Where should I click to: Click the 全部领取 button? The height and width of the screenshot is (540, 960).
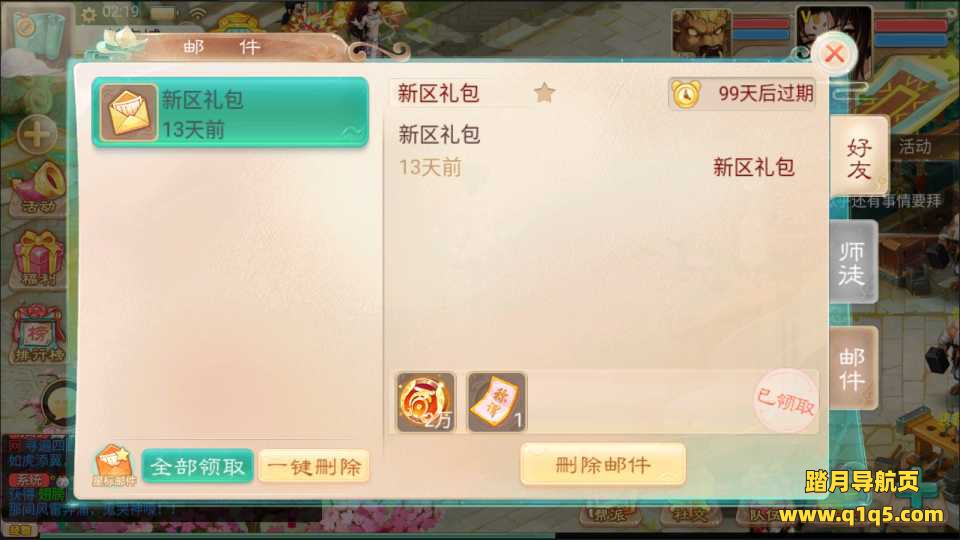197,467
